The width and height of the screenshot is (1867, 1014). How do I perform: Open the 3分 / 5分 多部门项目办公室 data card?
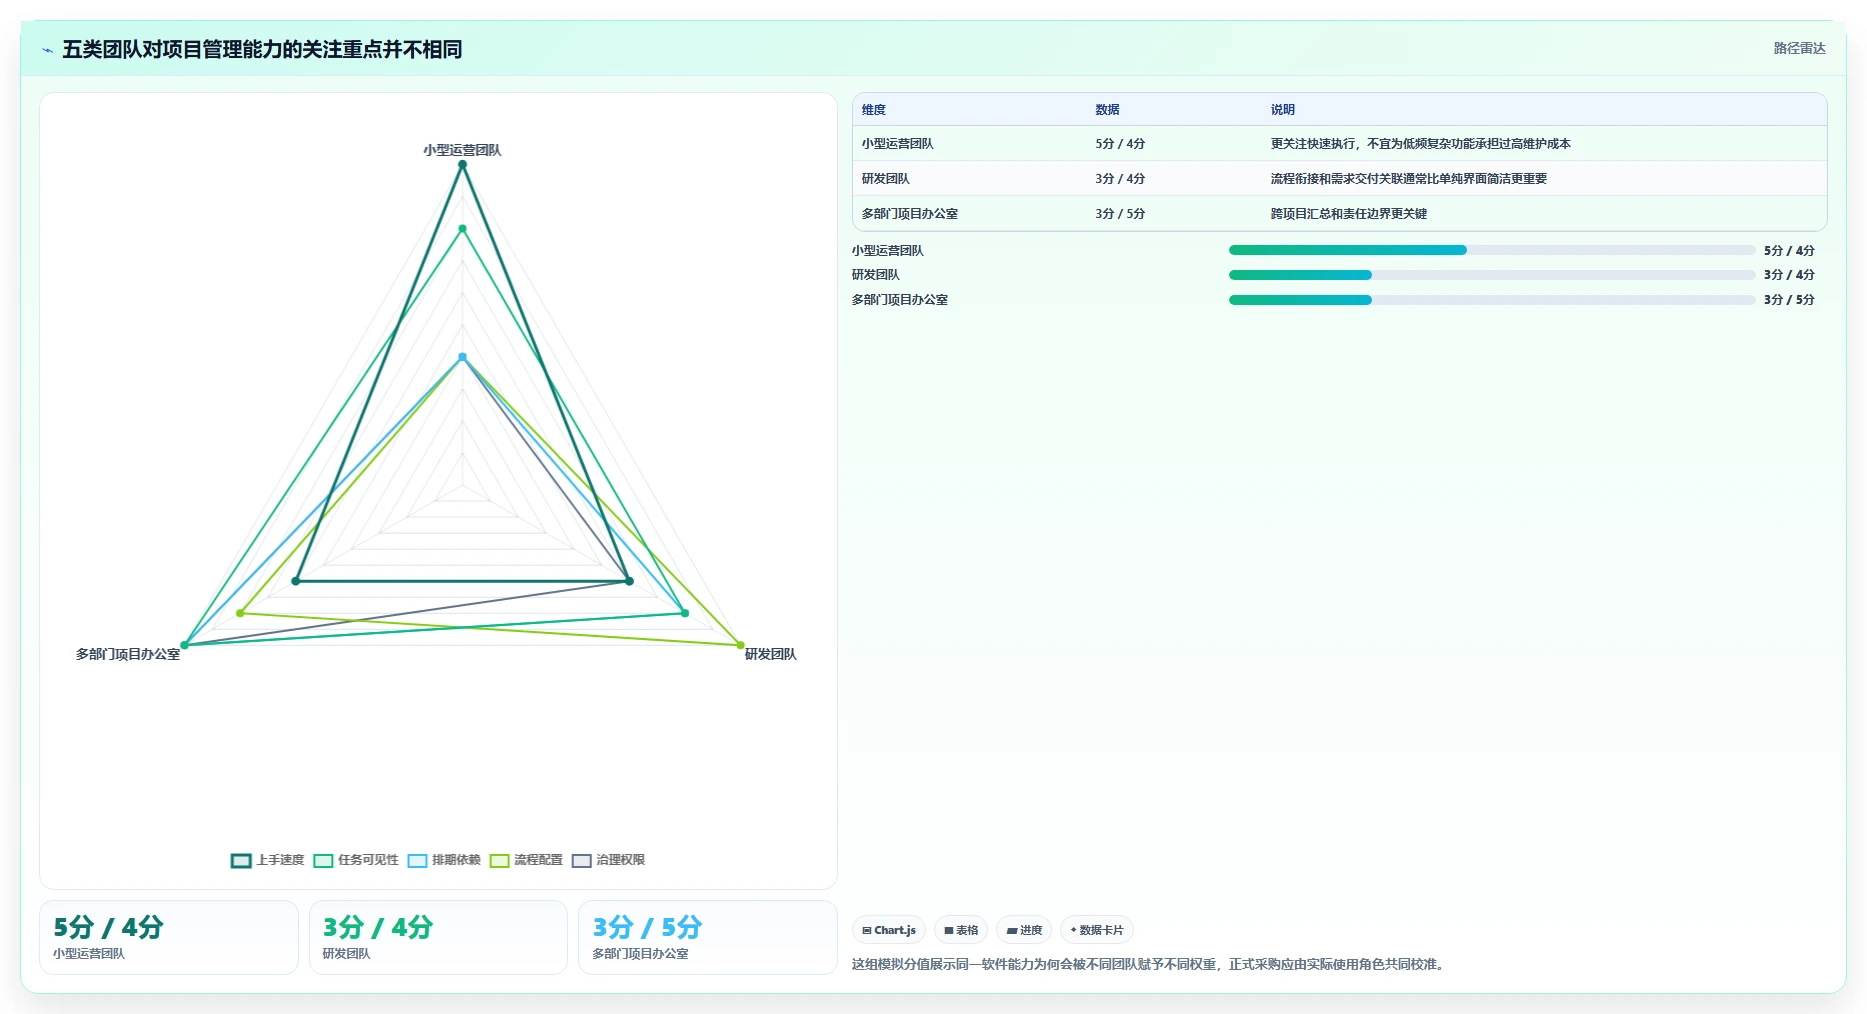708,937
